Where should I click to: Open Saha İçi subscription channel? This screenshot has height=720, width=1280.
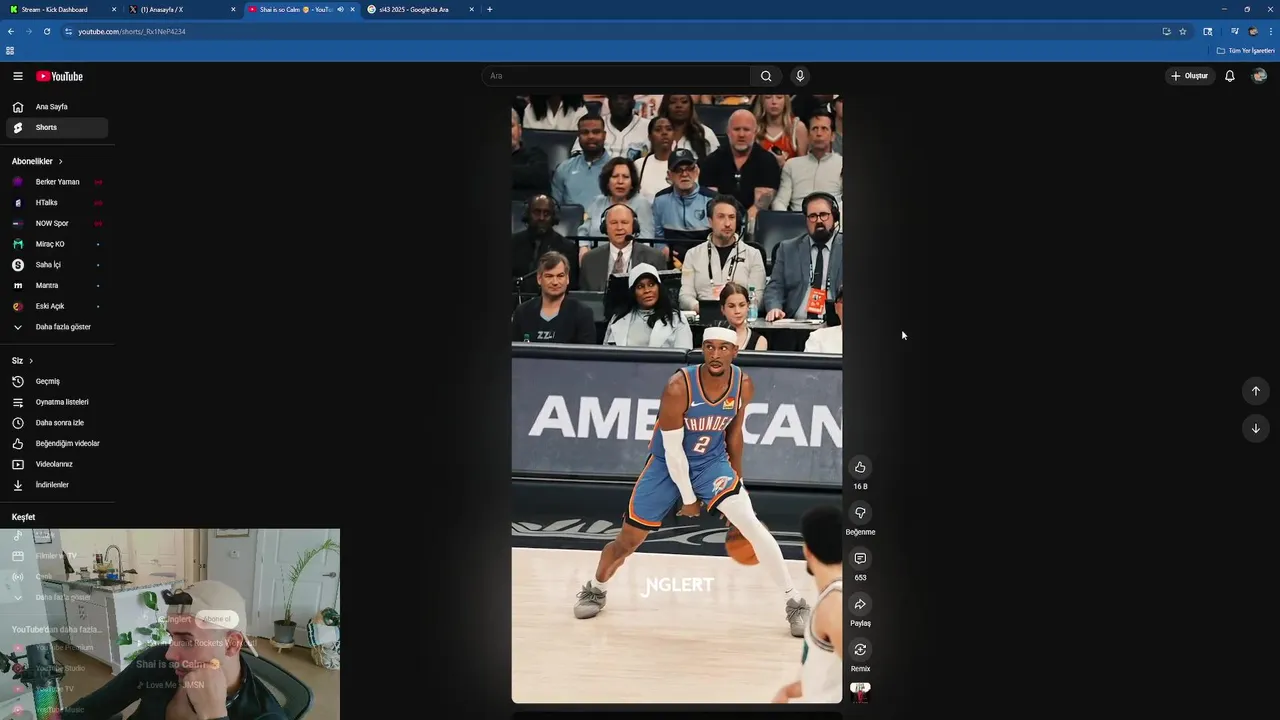click(57, 265)
